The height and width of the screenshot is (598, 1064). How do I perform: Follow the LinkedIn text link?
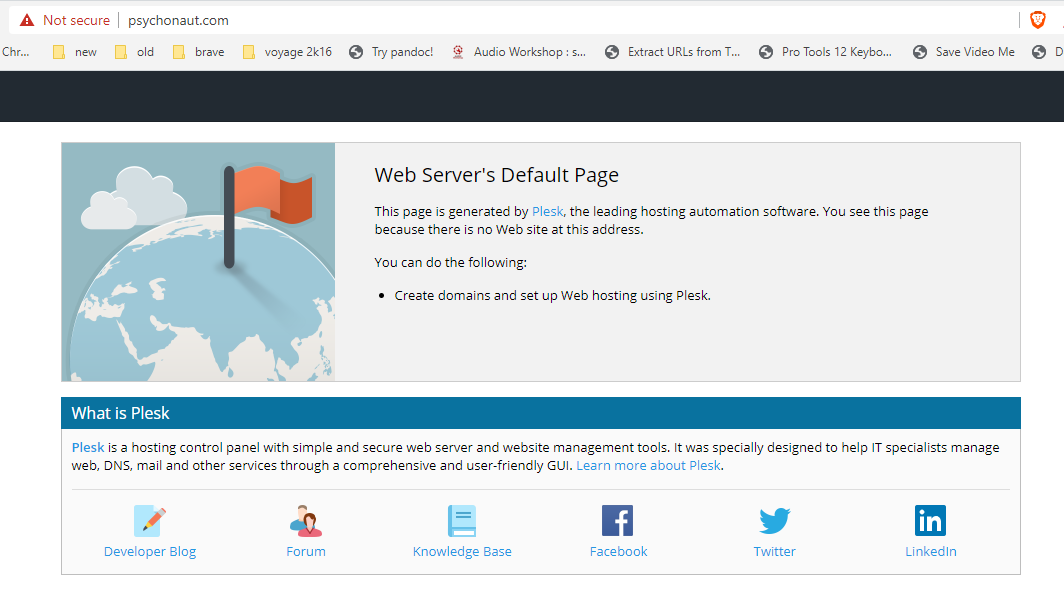tap(930, 552)
